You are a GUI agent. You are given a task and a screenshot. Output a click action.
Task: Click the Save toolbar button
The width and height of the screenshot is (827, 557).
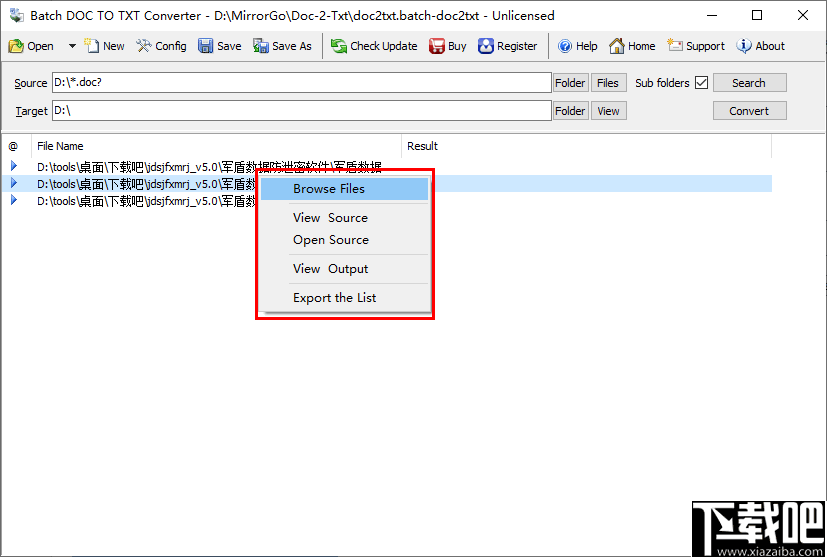219,46
